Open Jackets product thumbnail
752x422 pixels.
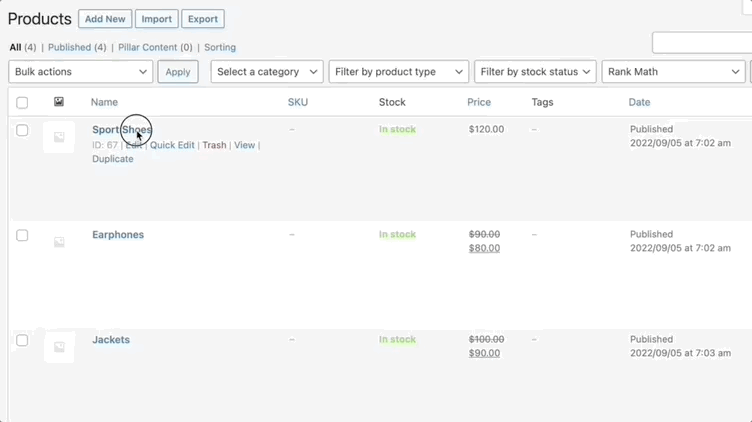point(59,347)
